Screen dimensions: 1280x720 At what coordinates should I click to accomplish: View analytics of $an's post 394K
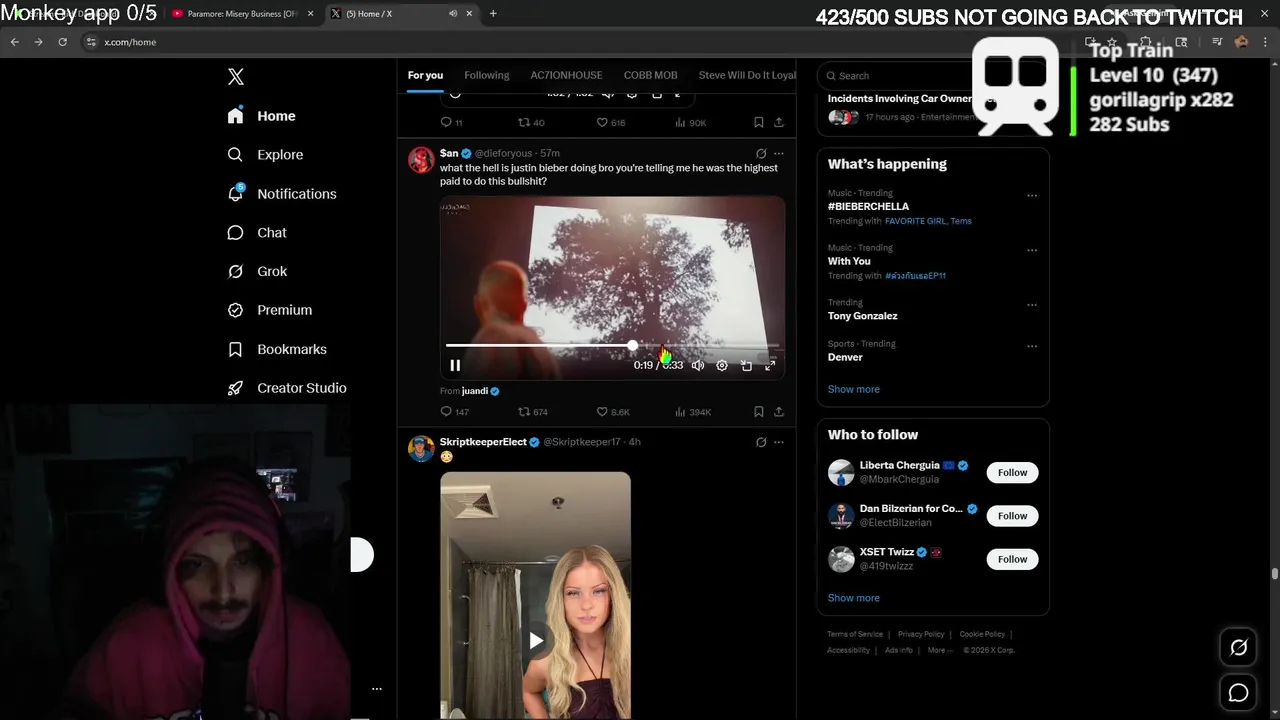click(x=693, y=412)
